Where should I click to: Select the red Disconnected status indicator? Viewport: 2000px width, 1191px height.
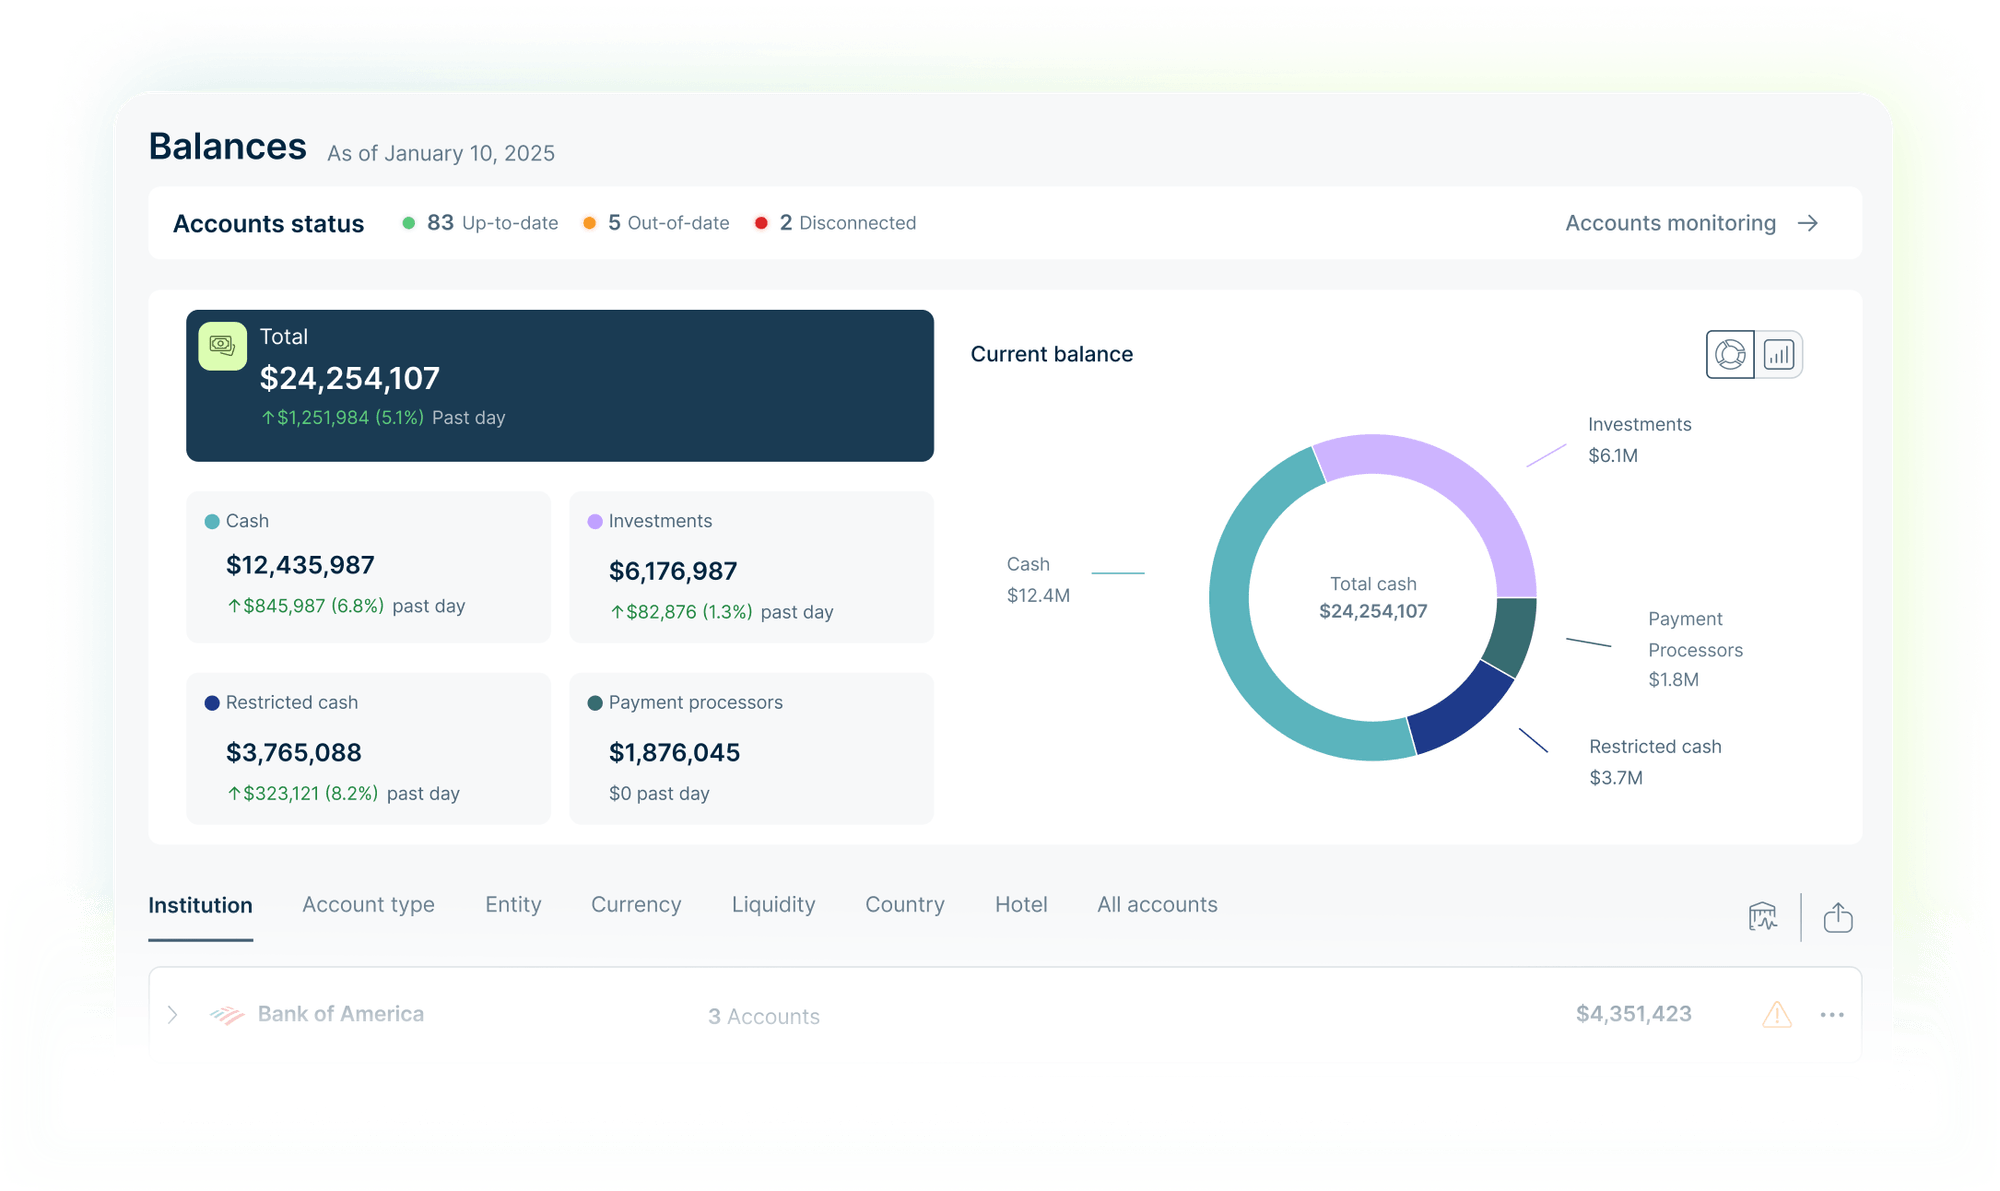[763, 223]
